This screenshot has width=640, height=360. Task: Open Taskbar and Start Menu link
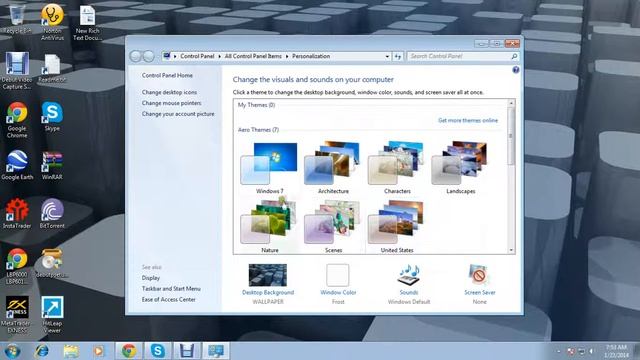coord(171,289)
